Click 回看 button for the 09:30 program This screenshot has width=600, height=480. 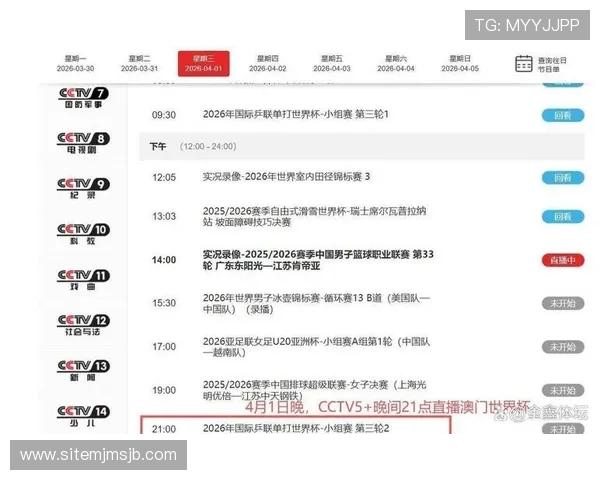coord(563,115)
